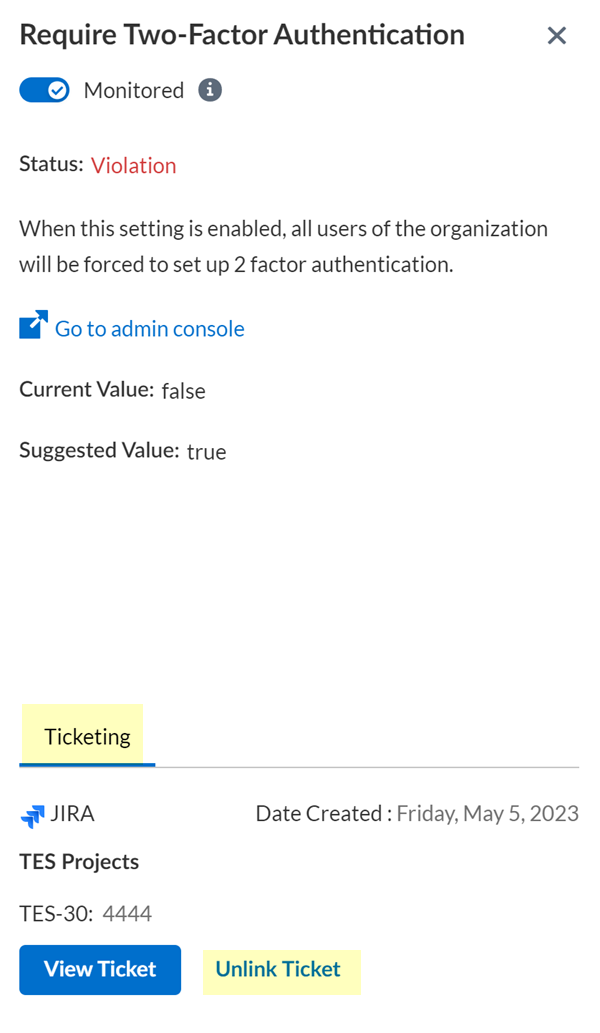Viewport: 600px width, 1033px height.
Task: Unlink Ticket from this setting
Action: click(x=278, y=969)
